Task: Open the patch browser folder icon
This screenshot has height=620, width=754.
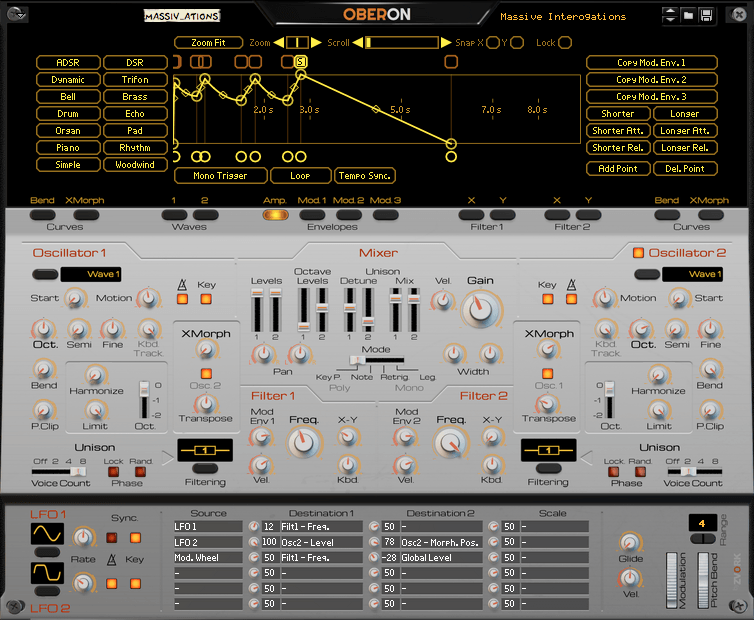Action: (x=688, y=15)
